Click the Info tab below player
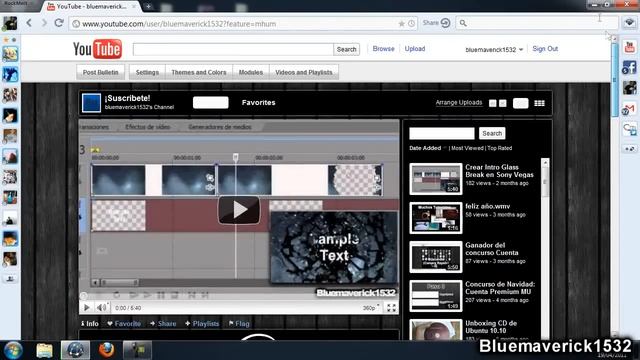This screenshot has height=360, width=640. pyautogui.click(x=90, y=324)
